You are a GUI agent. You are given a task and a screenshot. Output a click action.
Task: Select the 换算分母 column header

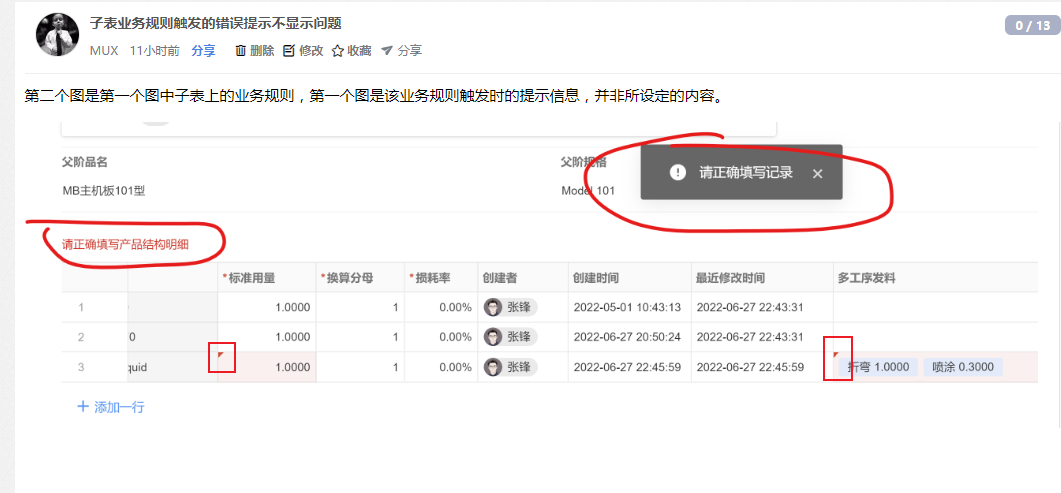360,278
